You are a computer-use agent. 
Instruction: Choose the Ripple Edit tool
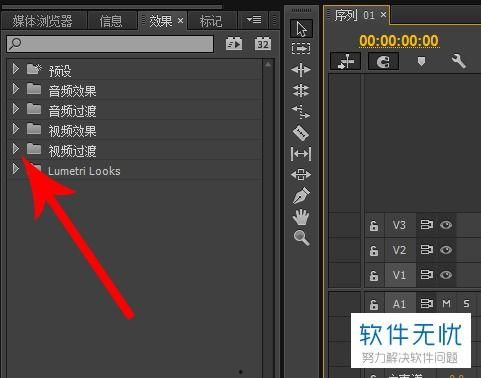point(301,70)
